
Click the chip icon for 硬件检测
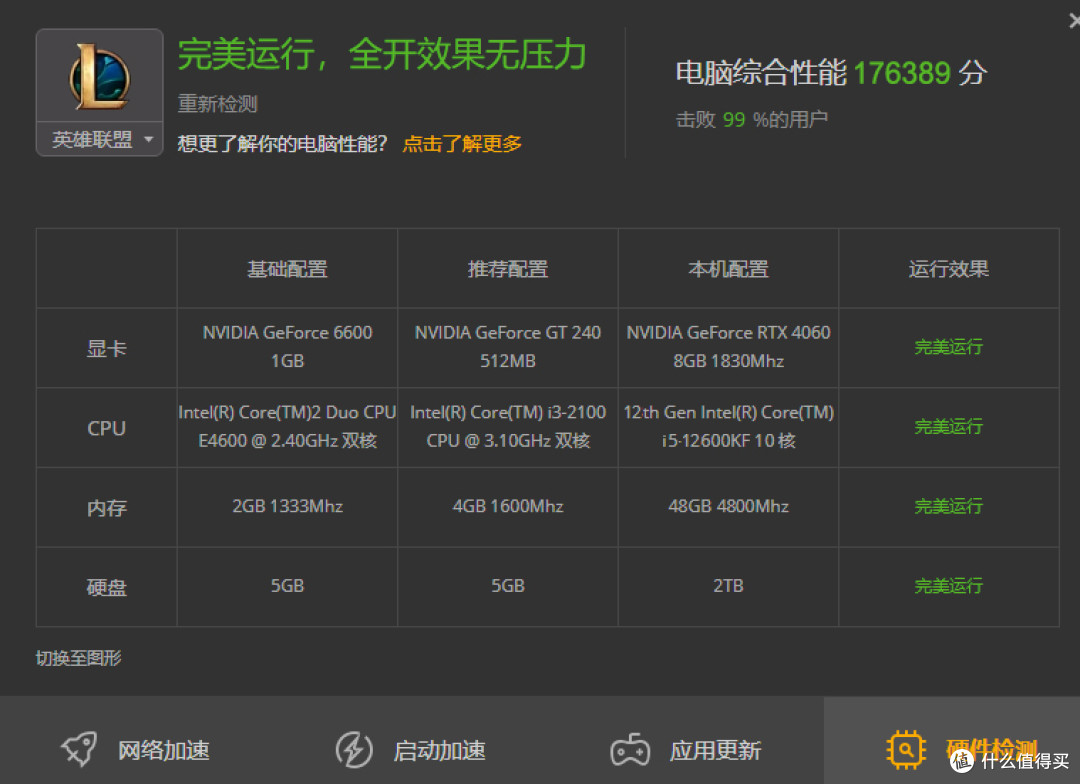(x=906, y=749)
